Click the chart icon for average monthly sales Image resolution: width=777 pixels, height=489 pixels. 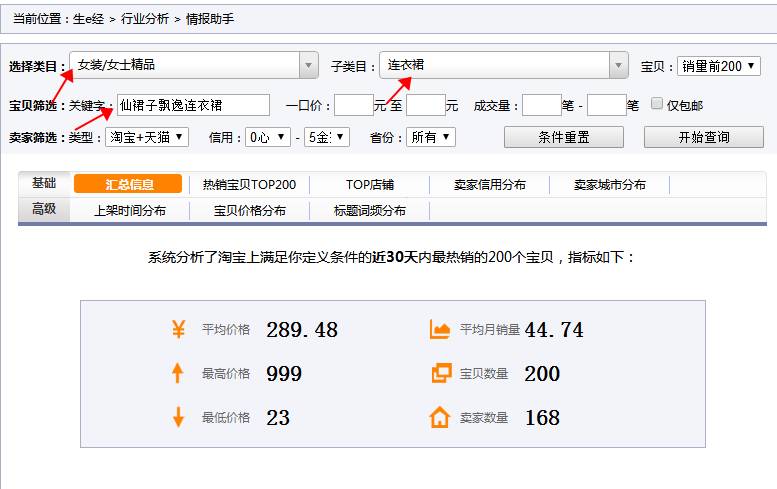[440, 329]
